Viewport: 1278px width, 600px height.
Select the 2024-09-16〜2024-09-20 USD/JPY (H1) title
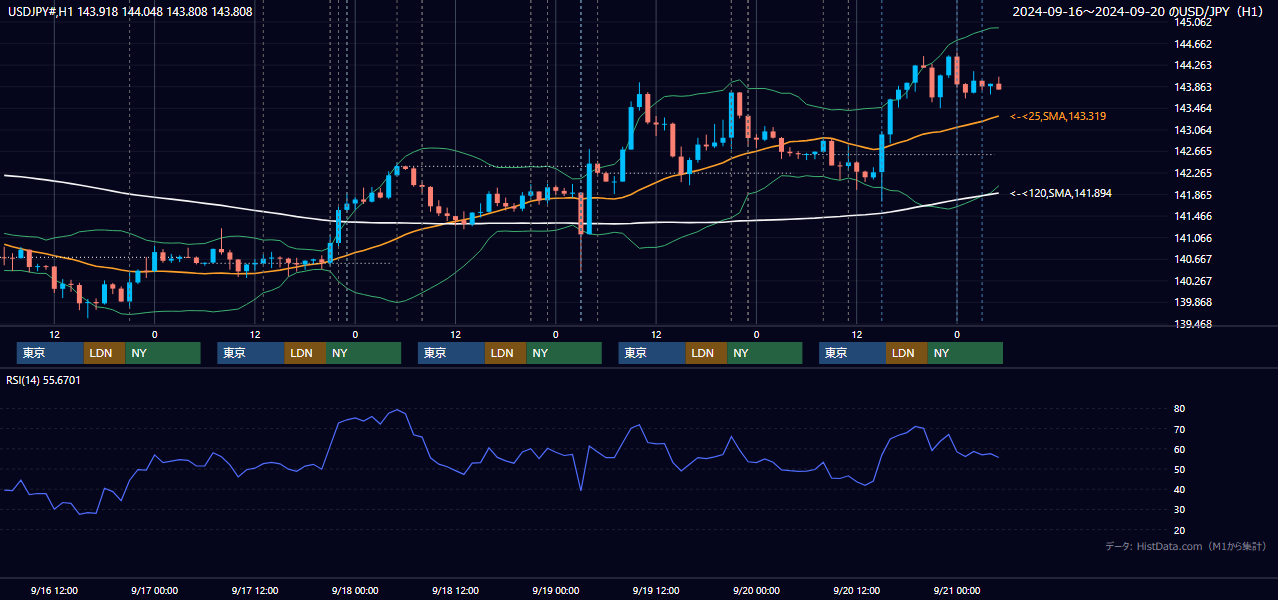point(1139,11)
